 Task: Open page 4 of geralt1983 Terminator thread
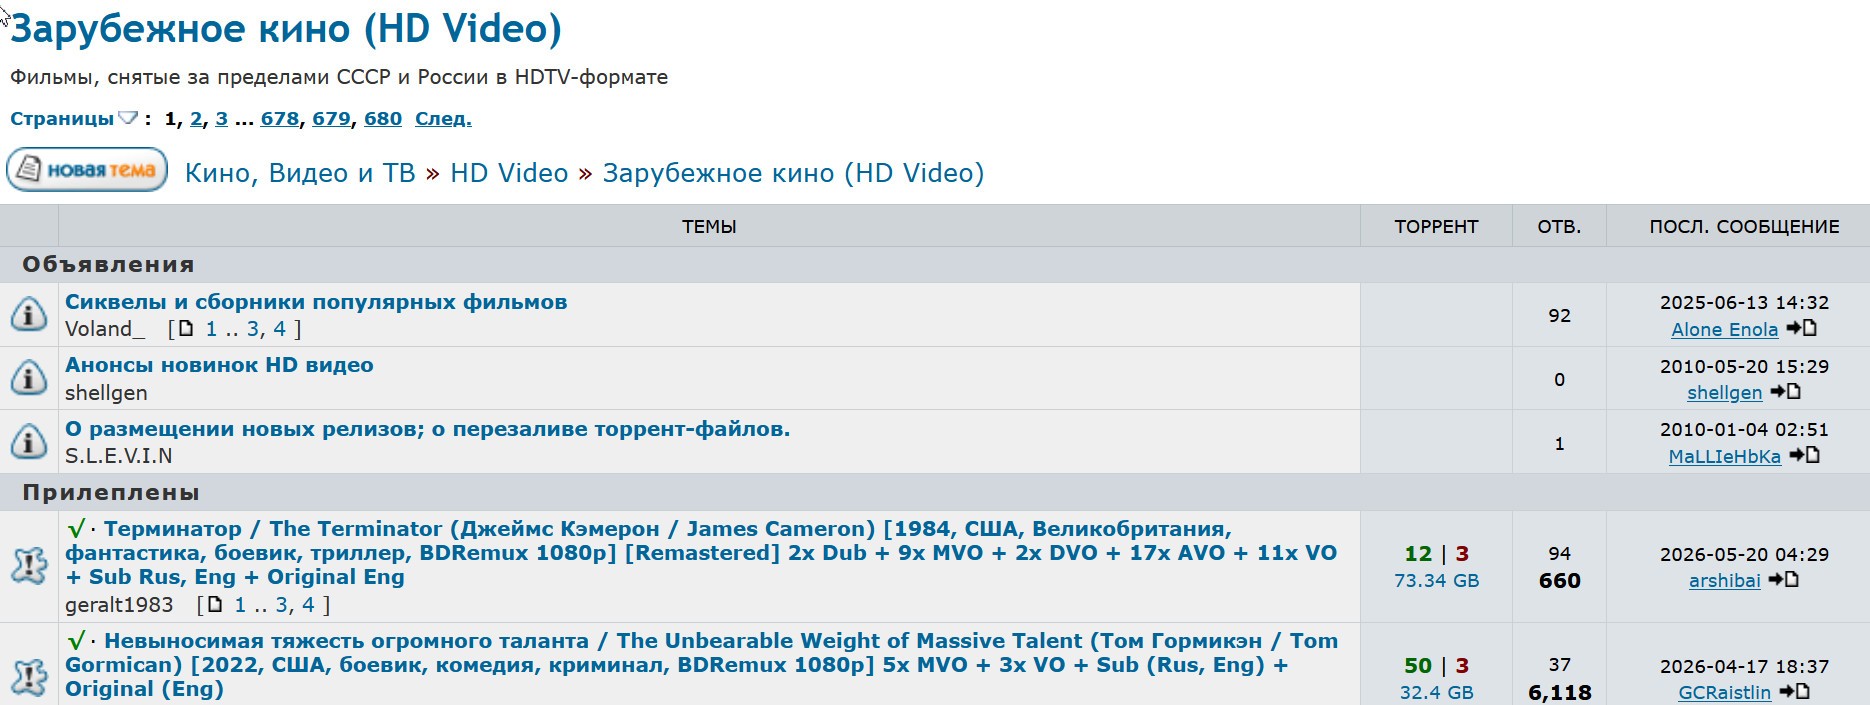coord(308,605)
